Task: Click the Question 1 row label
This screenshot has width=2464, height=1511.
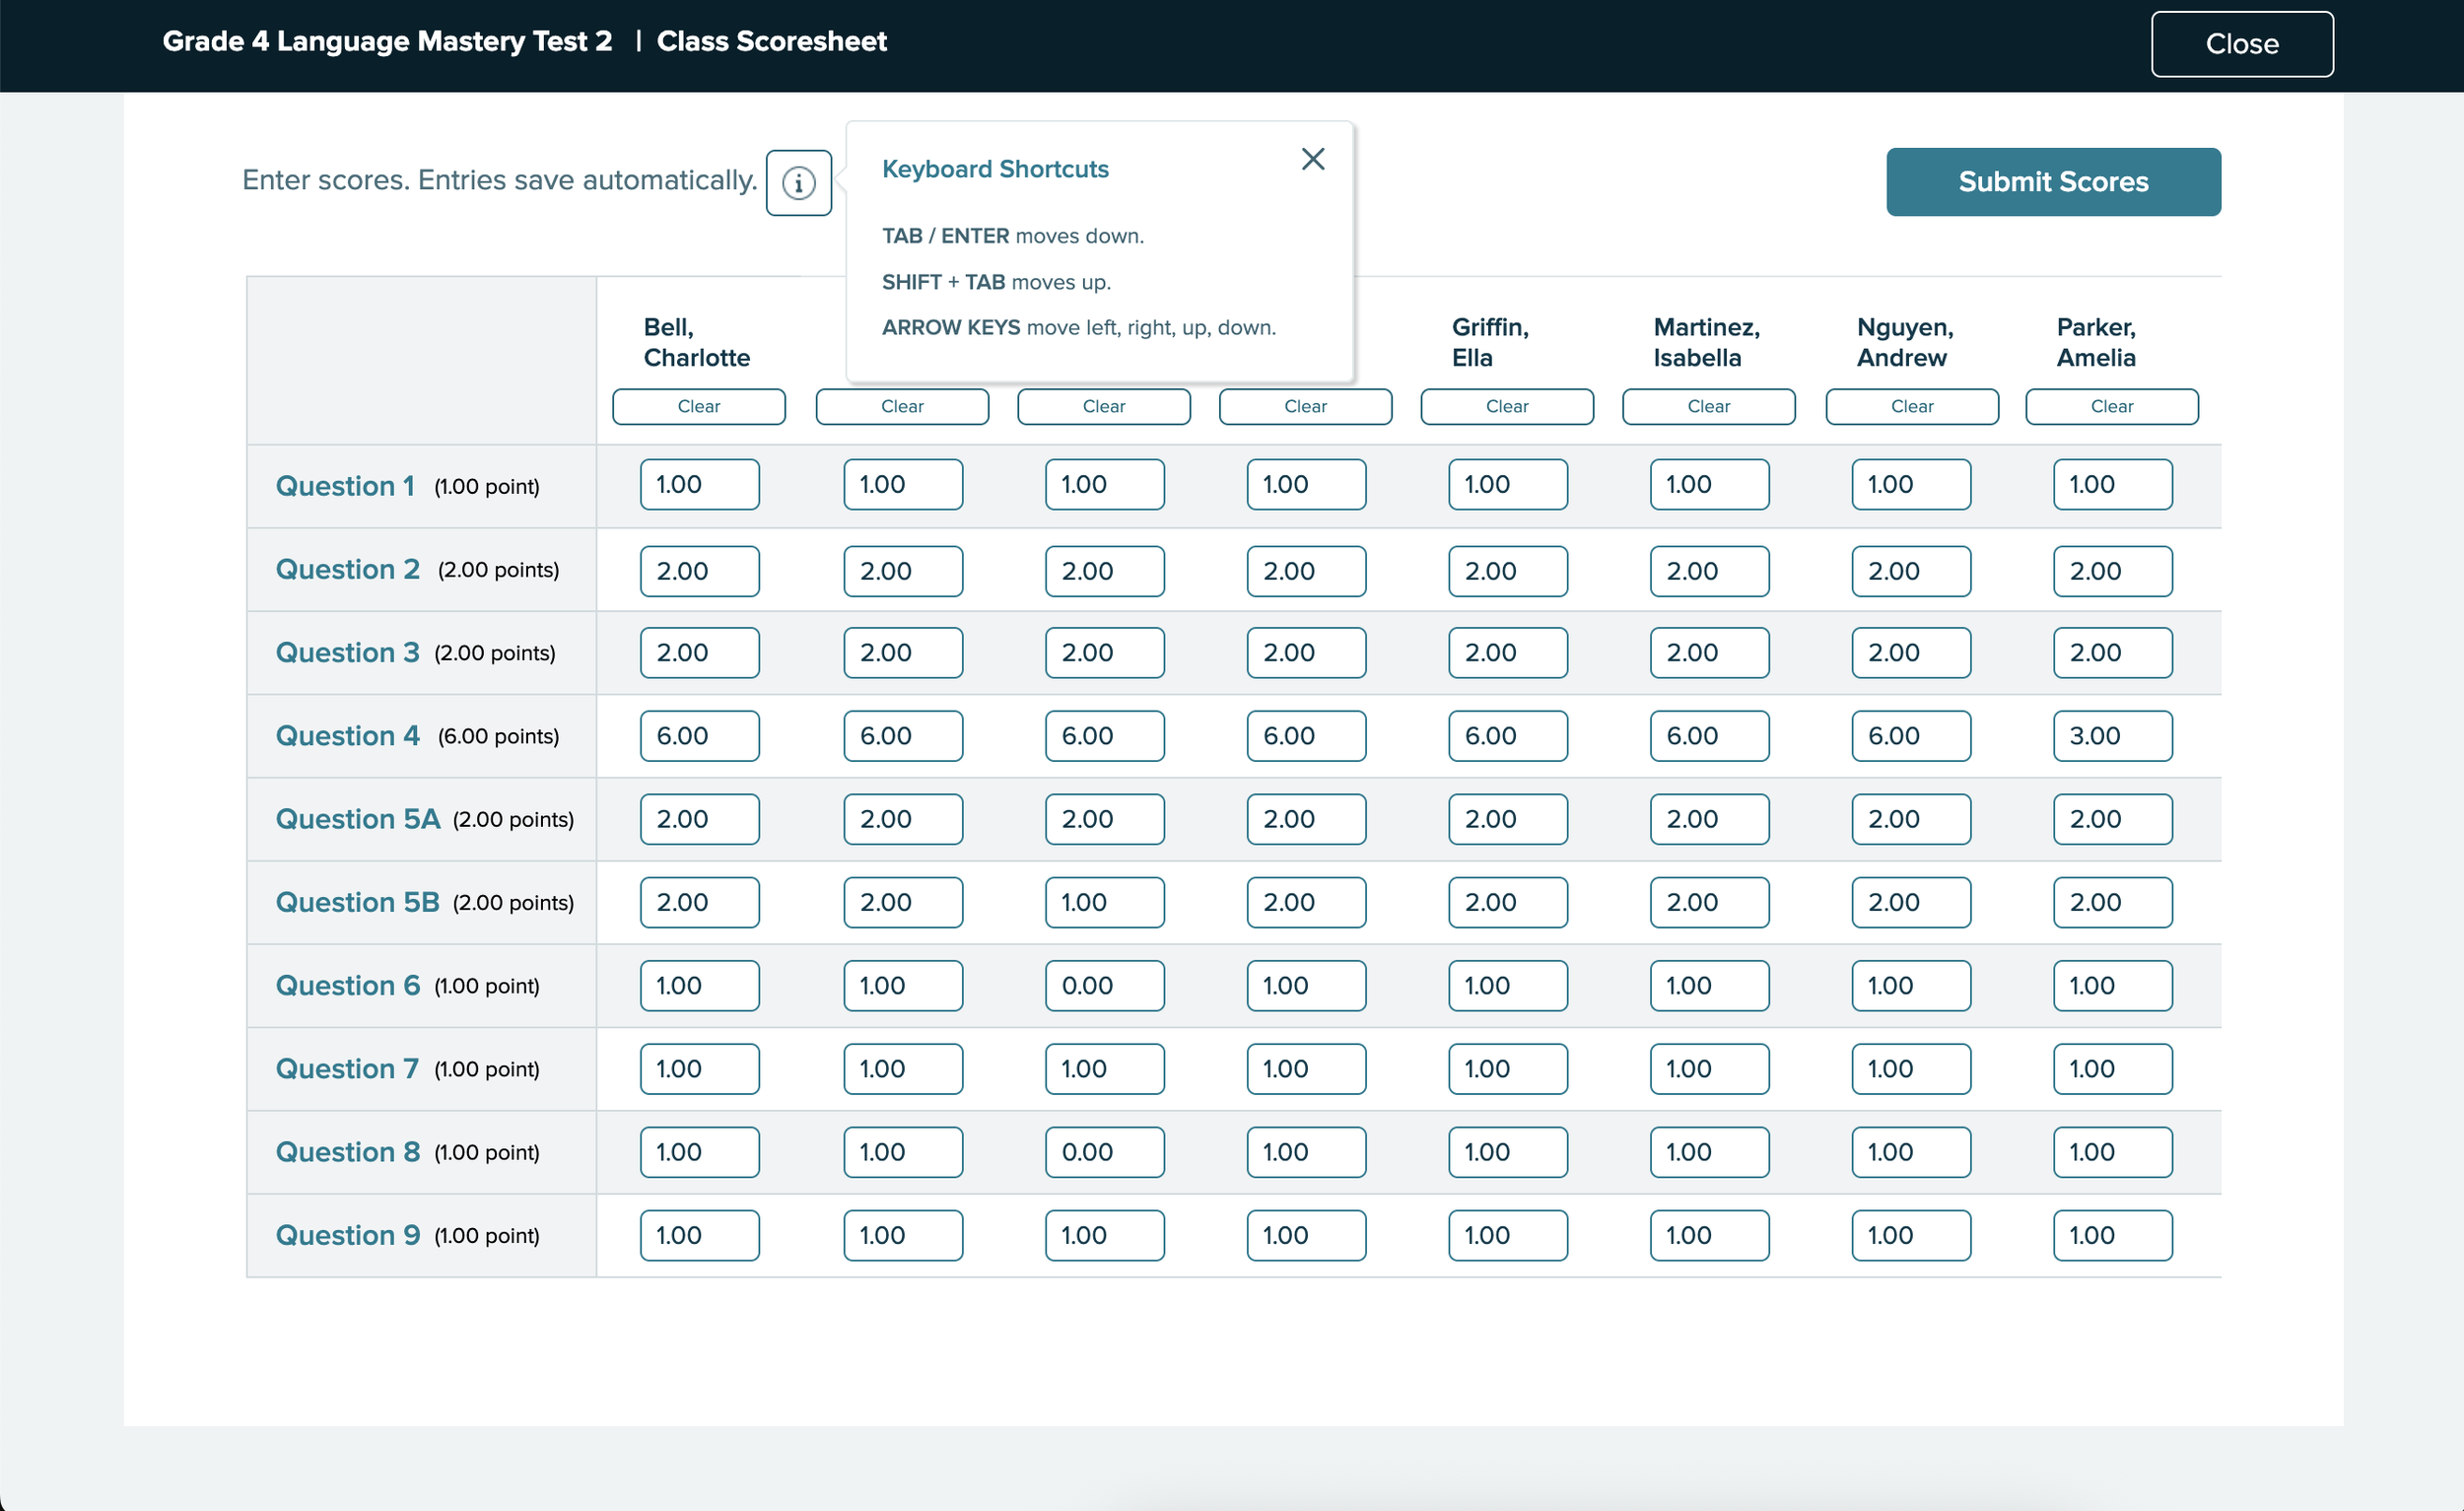Action: pyautogui.click(x=344, y=486)
